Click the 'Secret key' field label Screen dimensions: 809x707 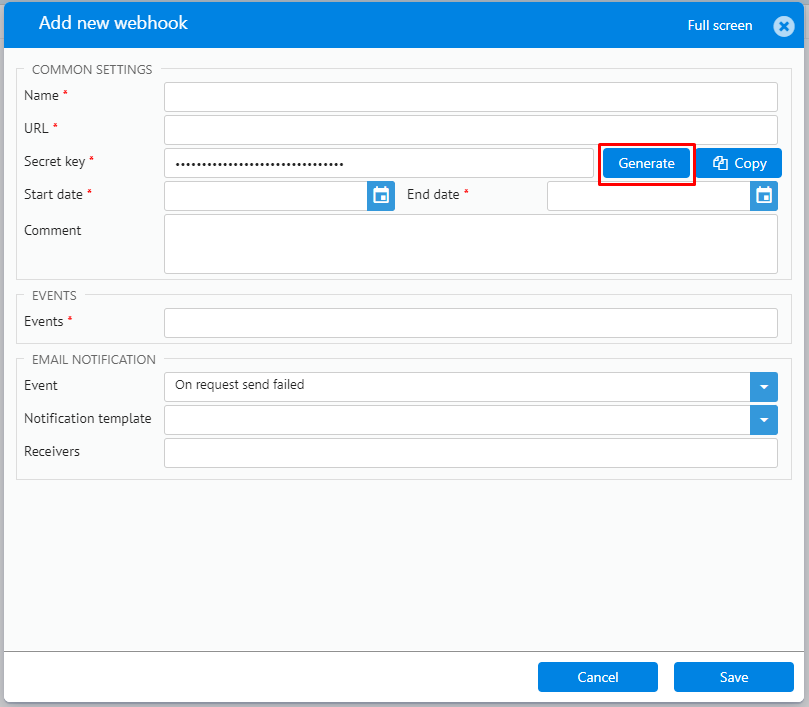pyautogui.click(x=54, y=162)
